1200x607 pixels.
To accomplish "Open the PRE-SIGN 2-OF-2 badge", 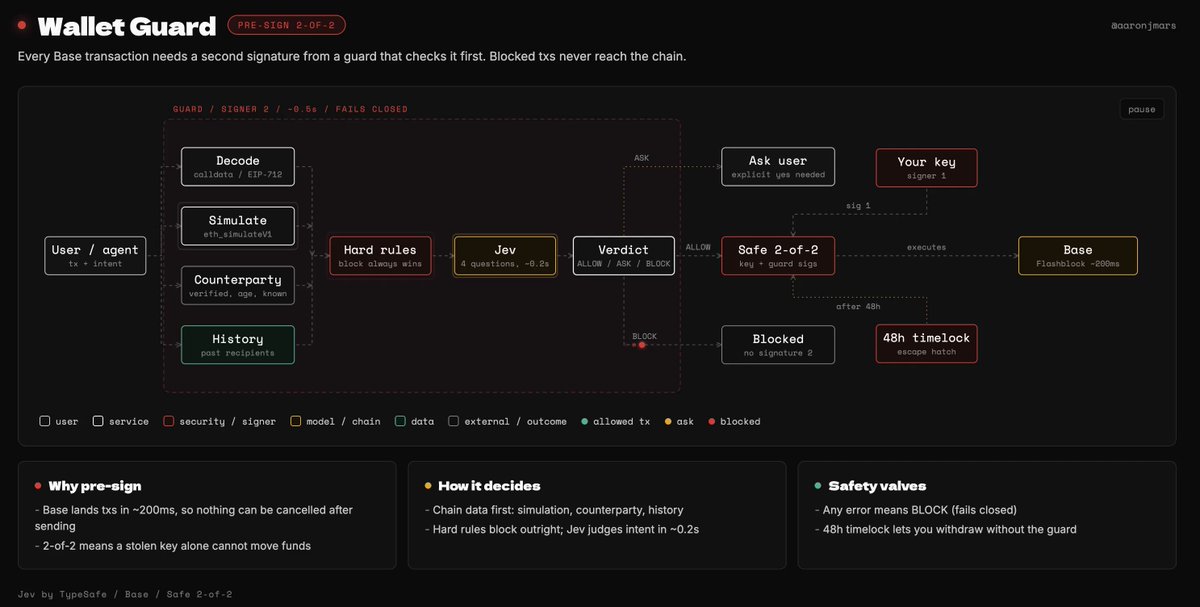I will (288, 26).
